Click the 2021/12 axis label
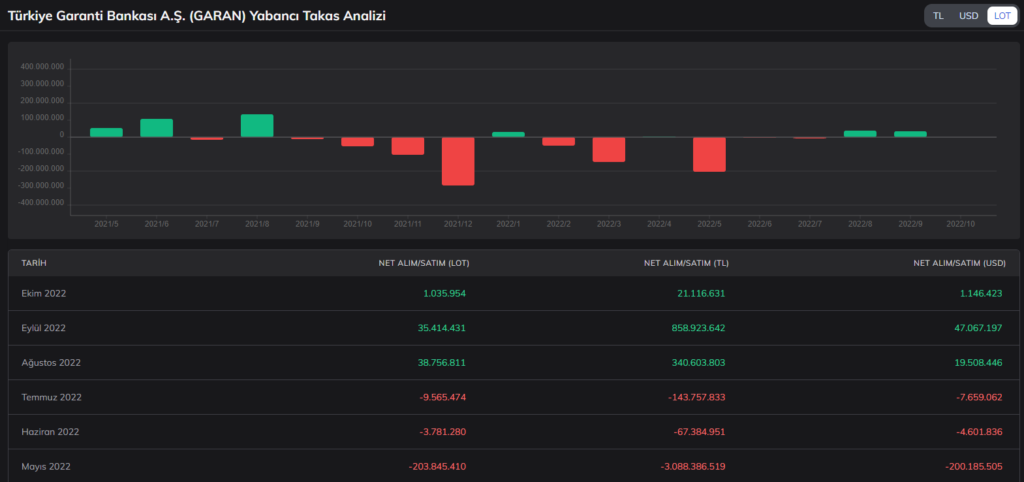 (x=458, y=223)
